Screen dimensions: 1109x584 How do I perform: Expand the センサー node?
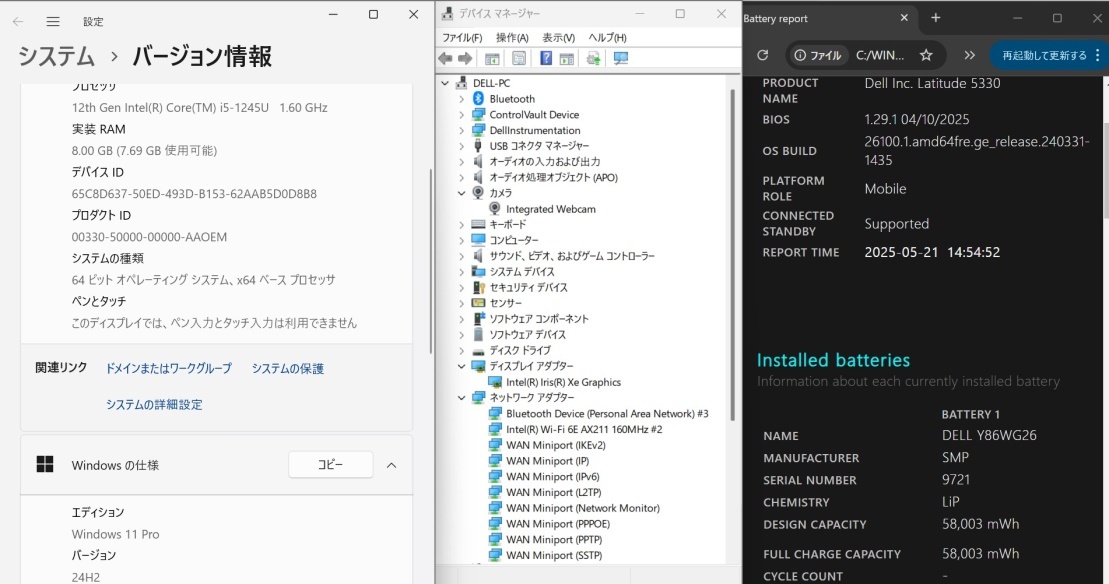462,303
